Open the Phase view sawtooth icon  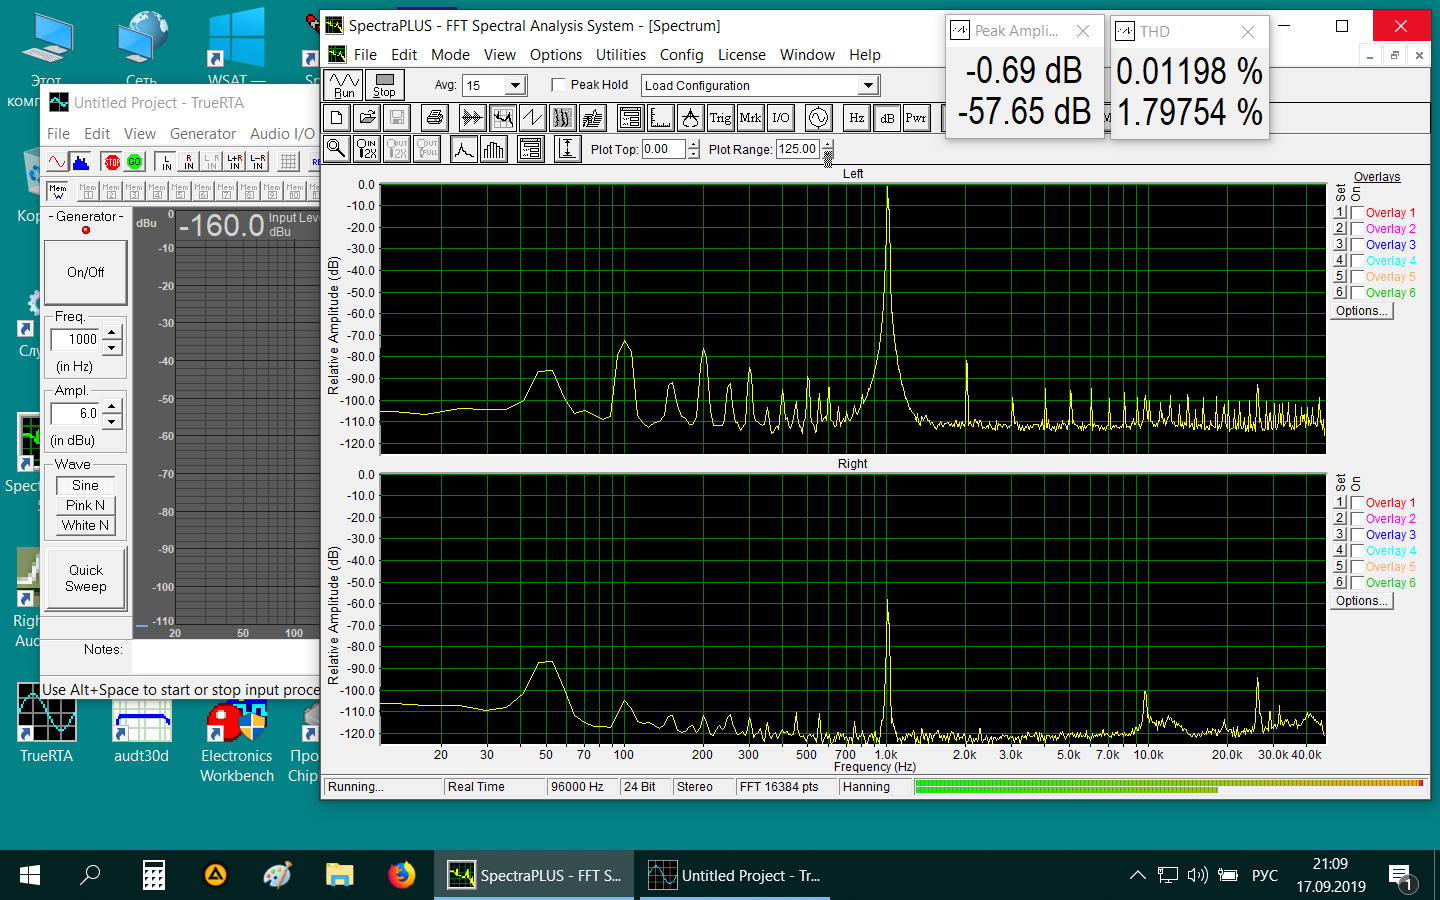pos(532,118)
